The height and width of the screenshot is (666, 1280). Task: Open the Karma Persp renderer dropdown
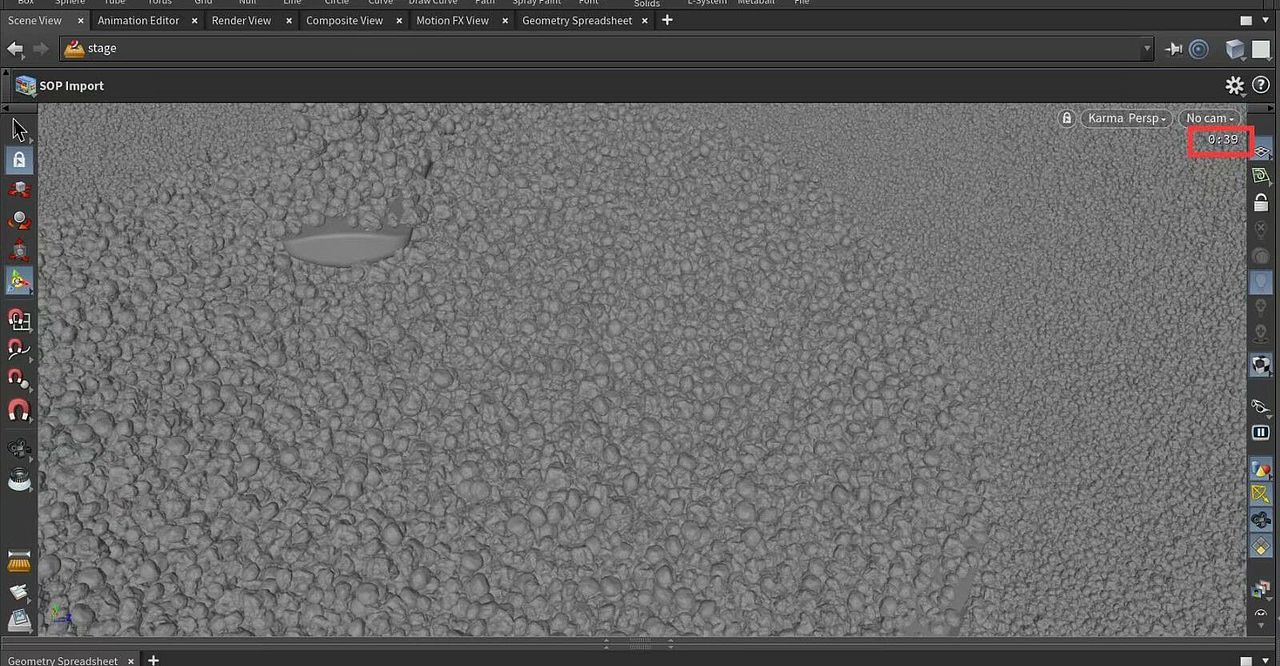(x=1126, y=118)
